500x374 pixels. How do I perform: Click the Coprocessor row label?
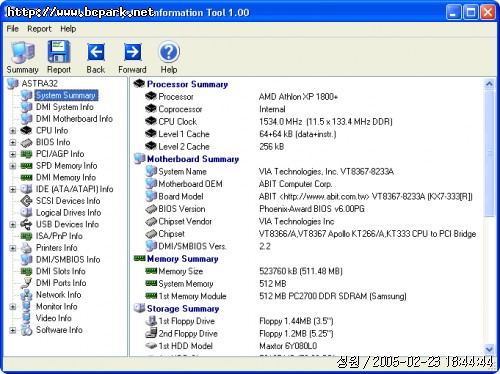[180, 109]
